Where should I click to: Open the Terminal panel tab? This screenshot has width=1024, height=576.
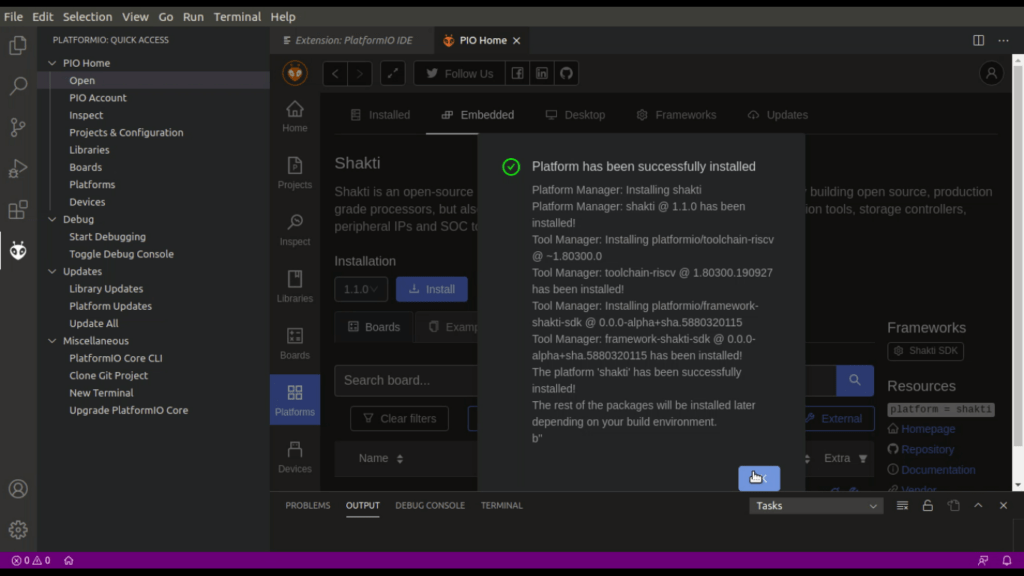point(502,505)
